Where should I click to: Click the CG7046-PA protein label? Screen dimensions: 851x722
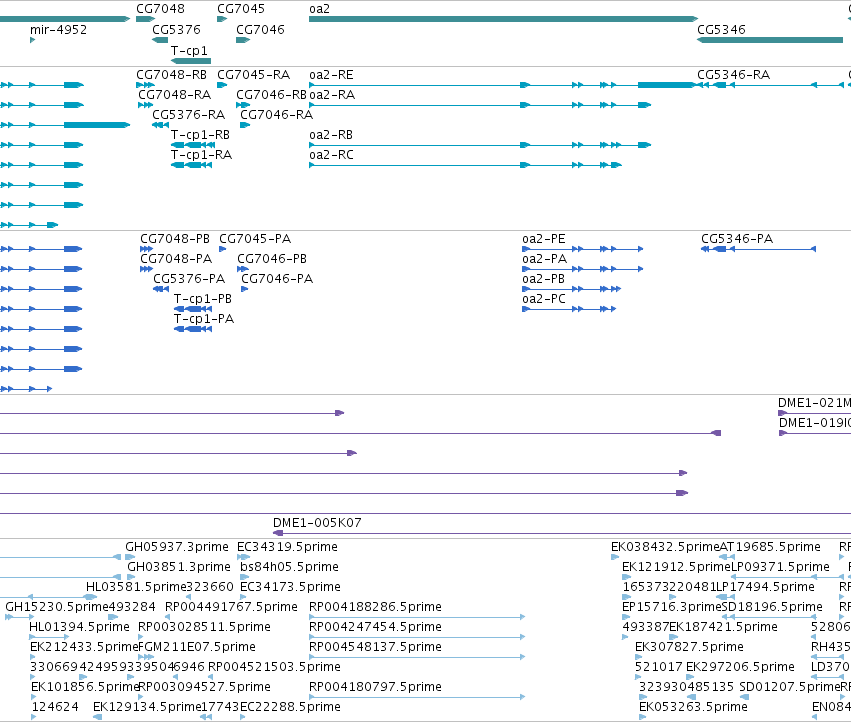[277, 279]
